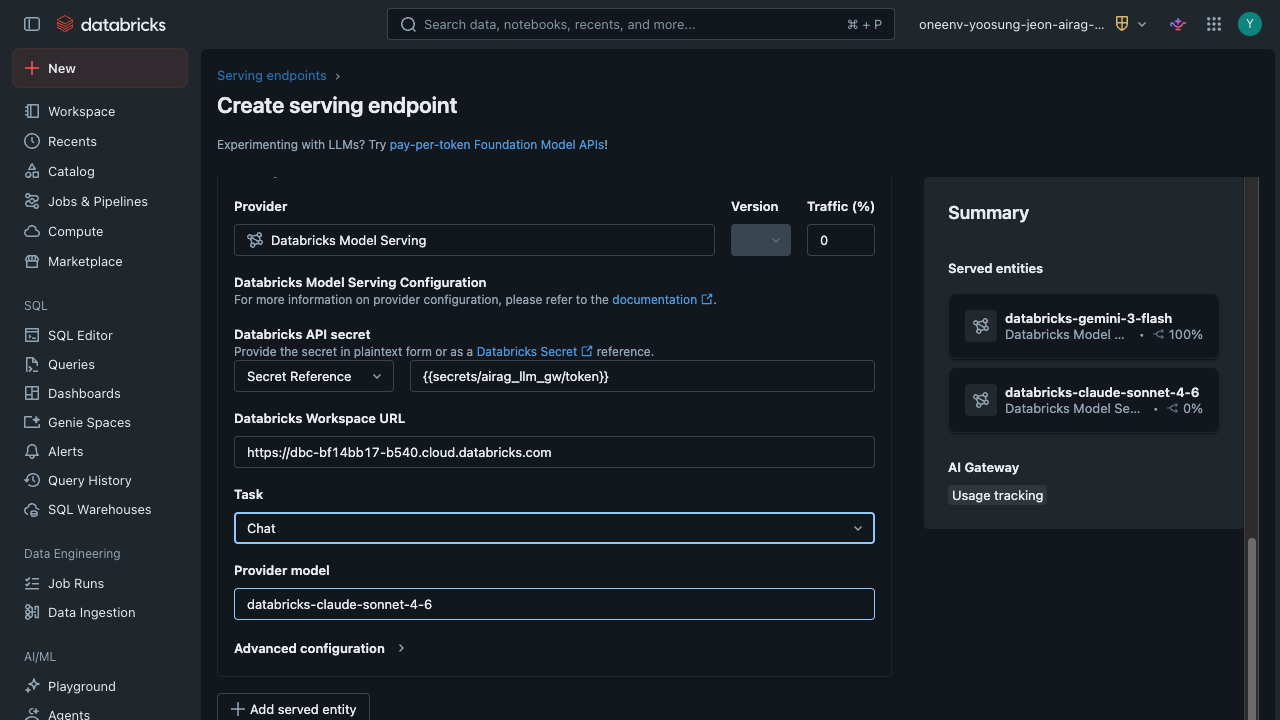Viewport: 1280px width, 720px height.
Task: Click the Job Runs icon
Action: (x=32, y=583)
